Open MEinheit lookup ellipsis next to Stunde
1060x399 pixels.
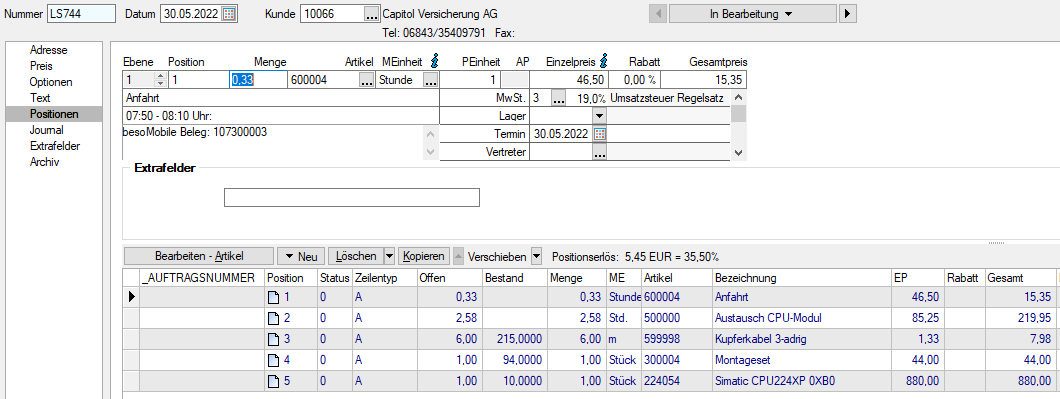(x=431, y=80)
